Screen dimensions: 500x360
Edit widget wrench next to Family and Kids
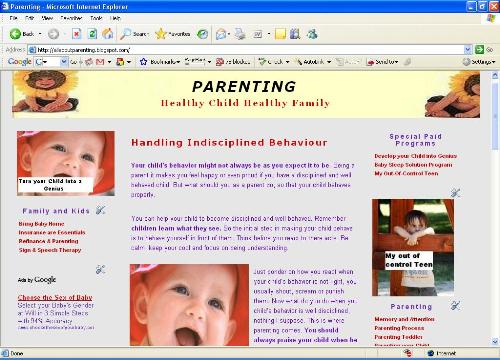click(x=100, y=210)
